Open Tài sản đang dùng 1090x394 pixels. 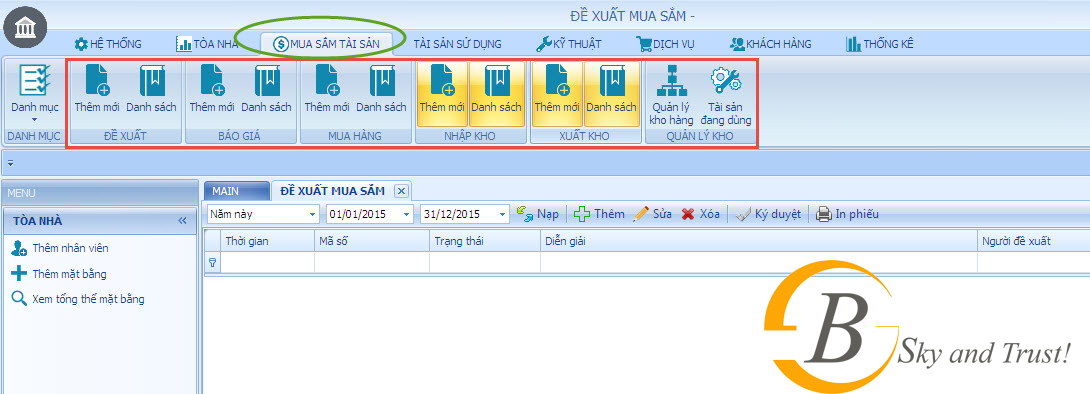[726, 94]
